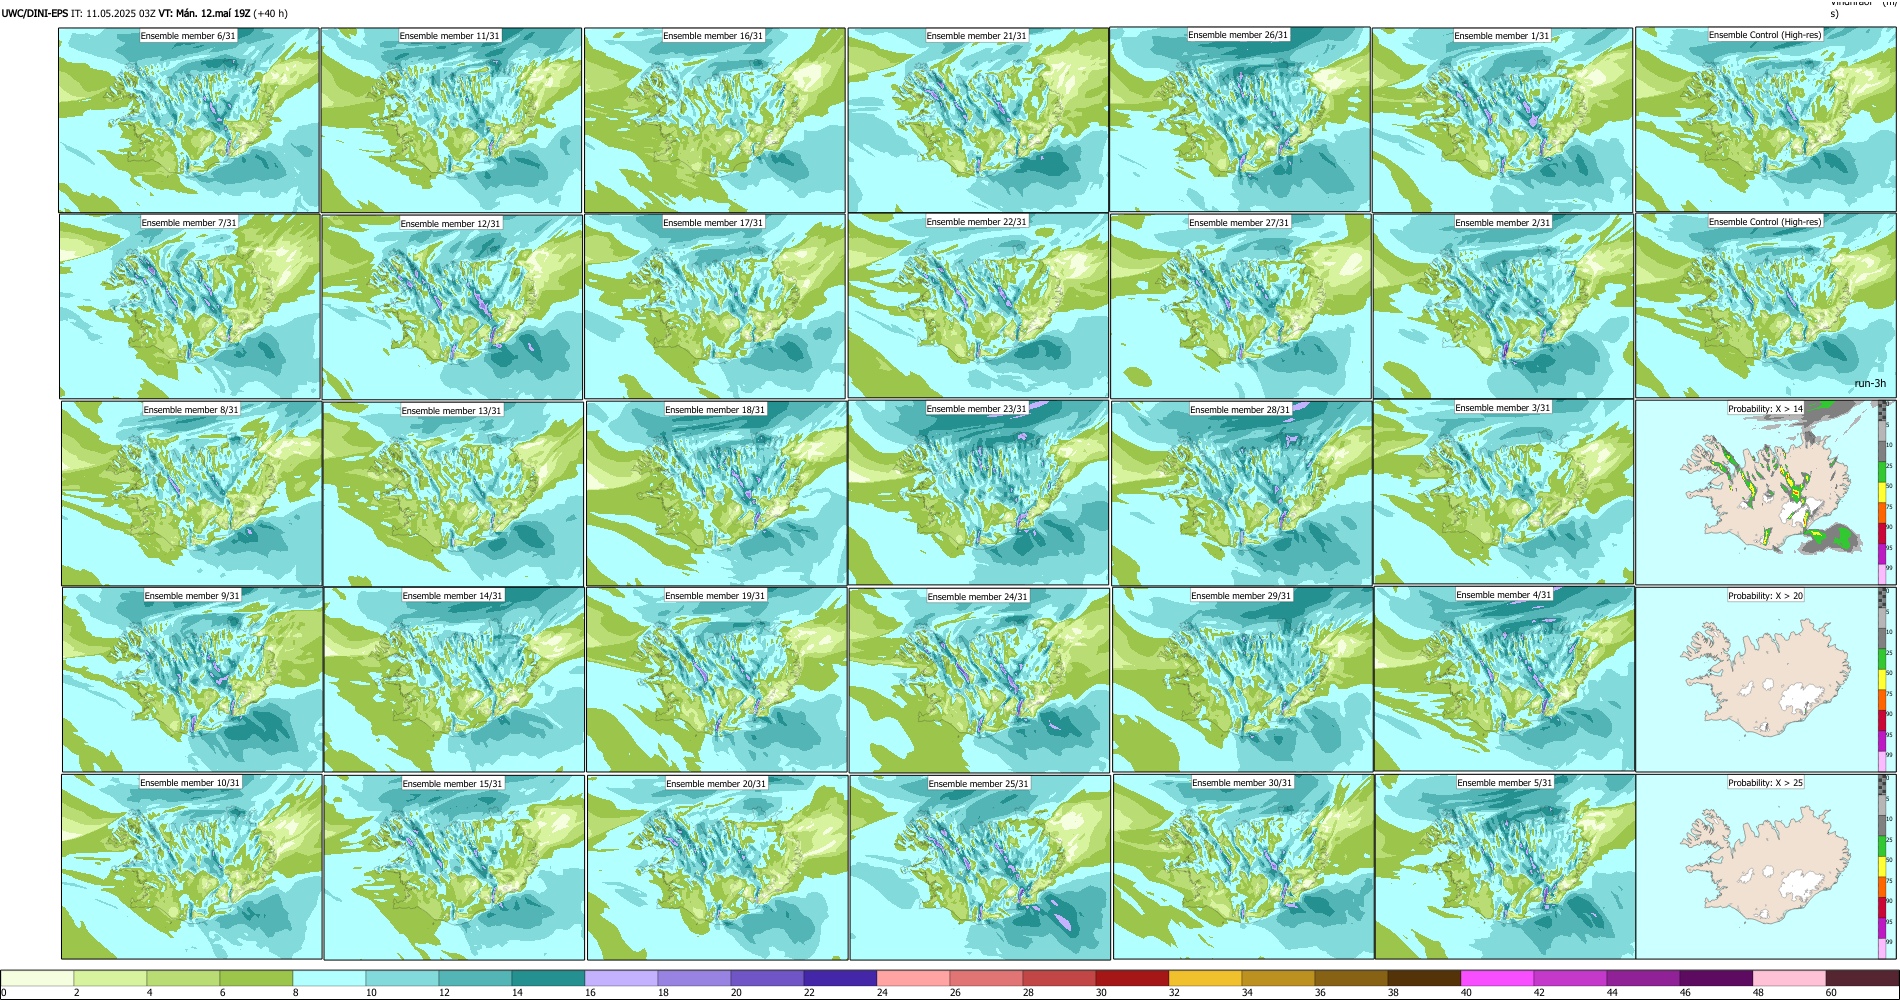Pick the dark red 30–32 legend swatch
This screenshot has height=1000, width=1900.
coord(1132,978)
